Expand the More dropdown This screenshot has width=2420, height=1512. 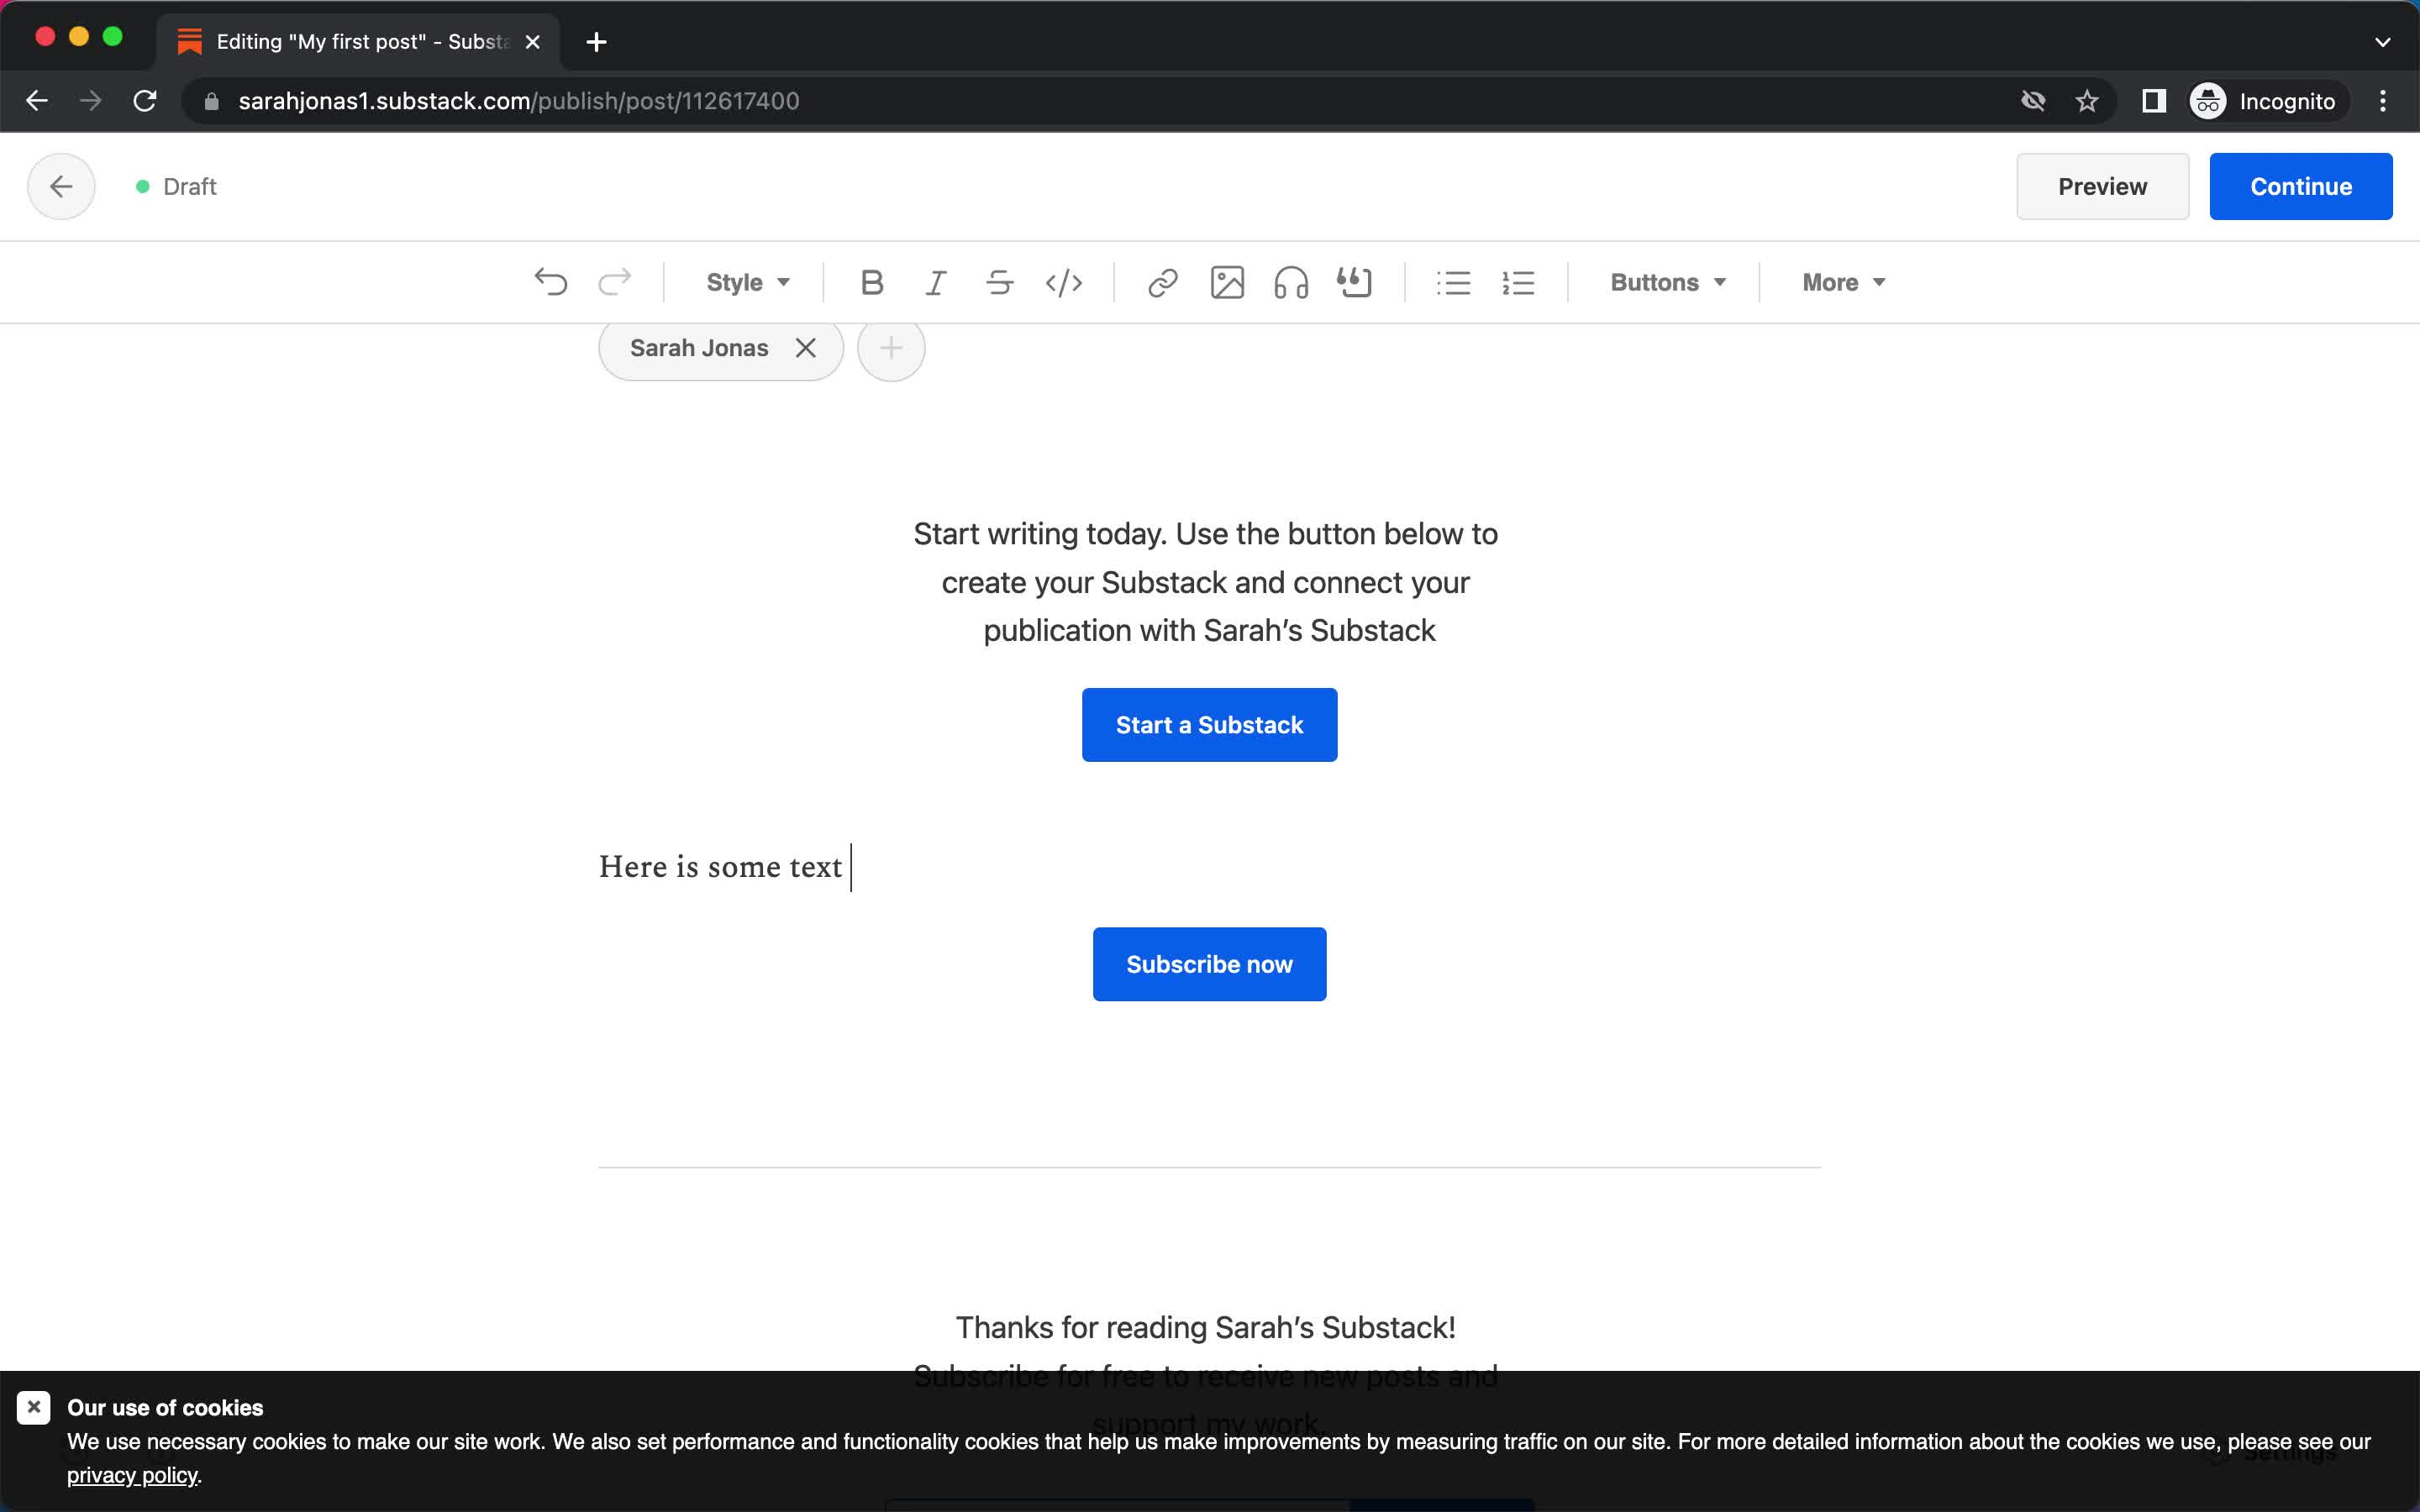click(x=1843, y=283)
